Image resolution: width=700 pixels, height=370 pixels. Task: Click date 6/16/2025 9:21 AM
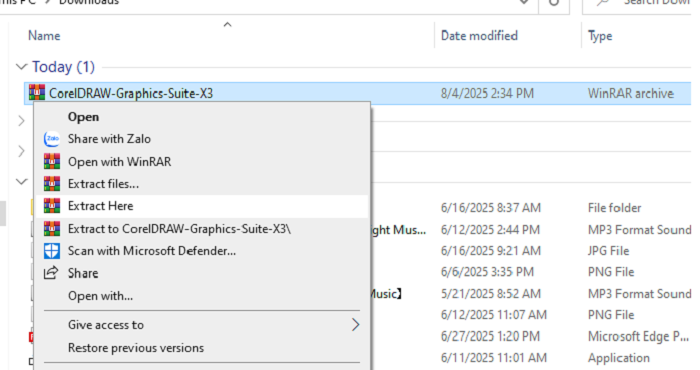[491, 251]
